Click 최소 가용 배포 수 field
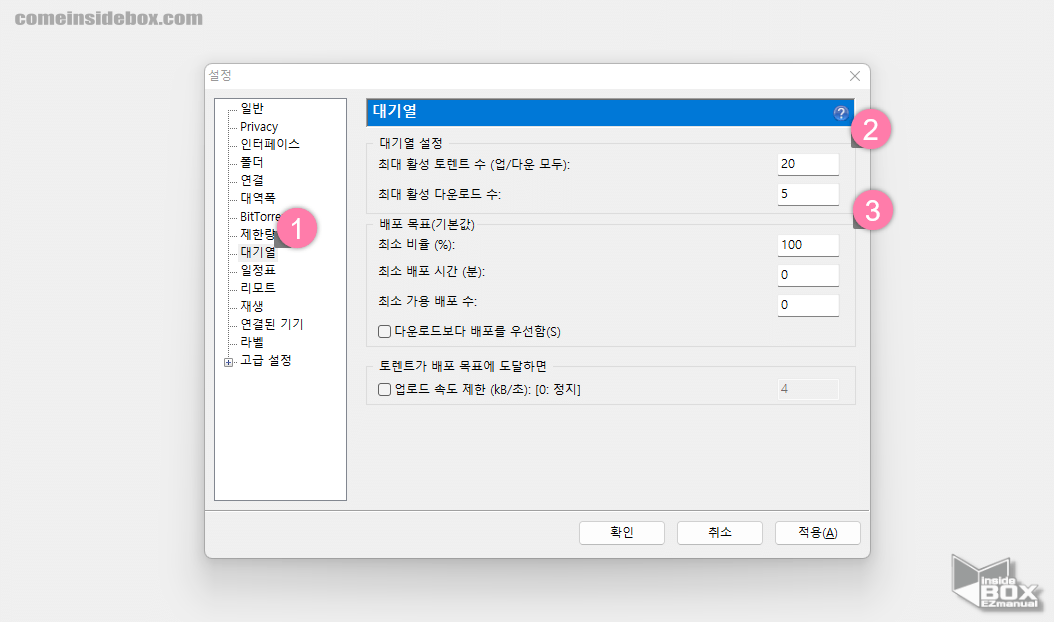 click(x=808, y=305)
